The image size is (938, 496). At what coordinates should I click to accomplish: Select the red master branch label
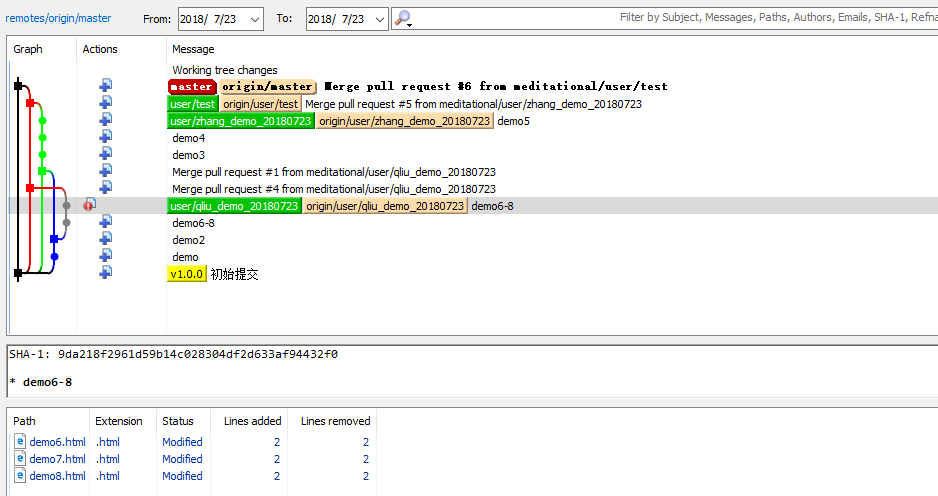click(192, 87)
